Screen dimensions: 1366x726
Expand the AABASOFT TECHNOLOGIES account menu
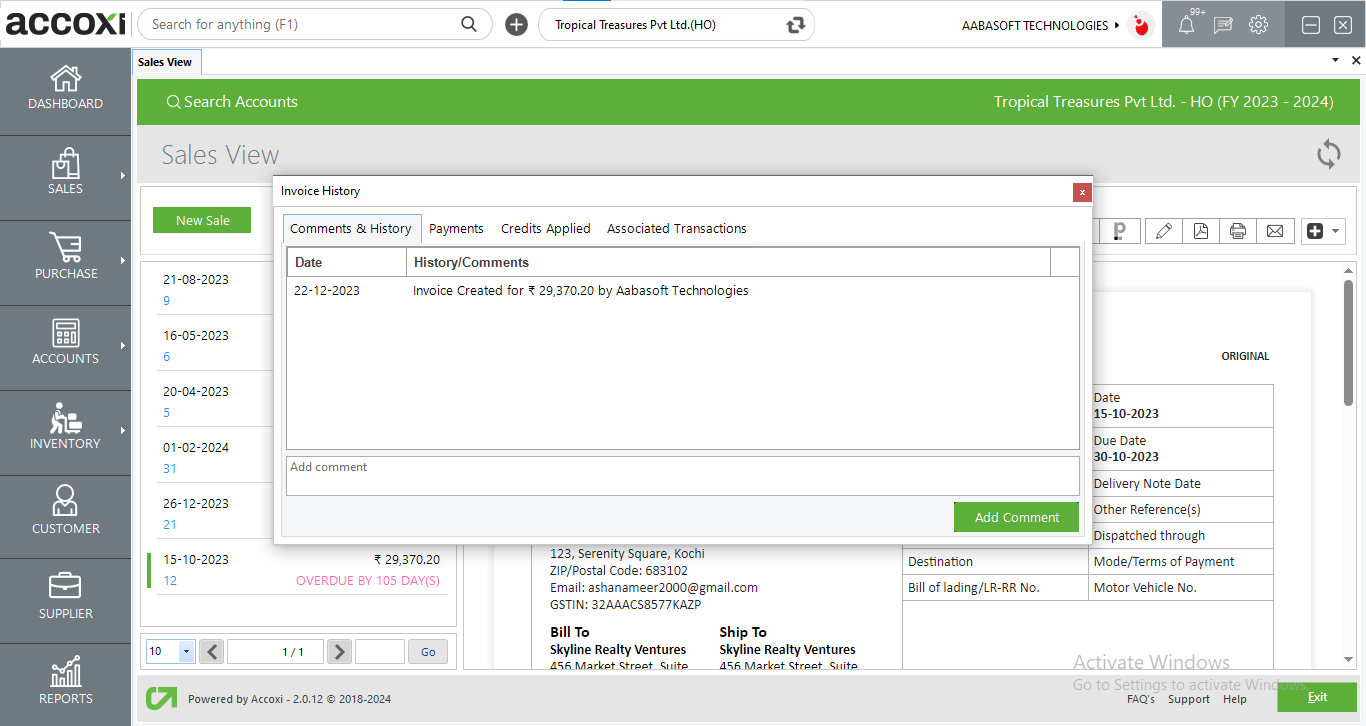(x=1040, y=25)
